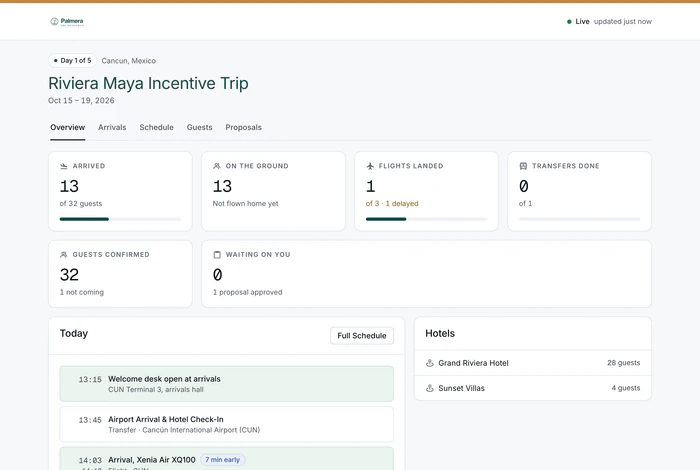This screenshot has width=700, height=470.
Task: Click the On The Ground people icon
Action: click(x=217, y=166)
